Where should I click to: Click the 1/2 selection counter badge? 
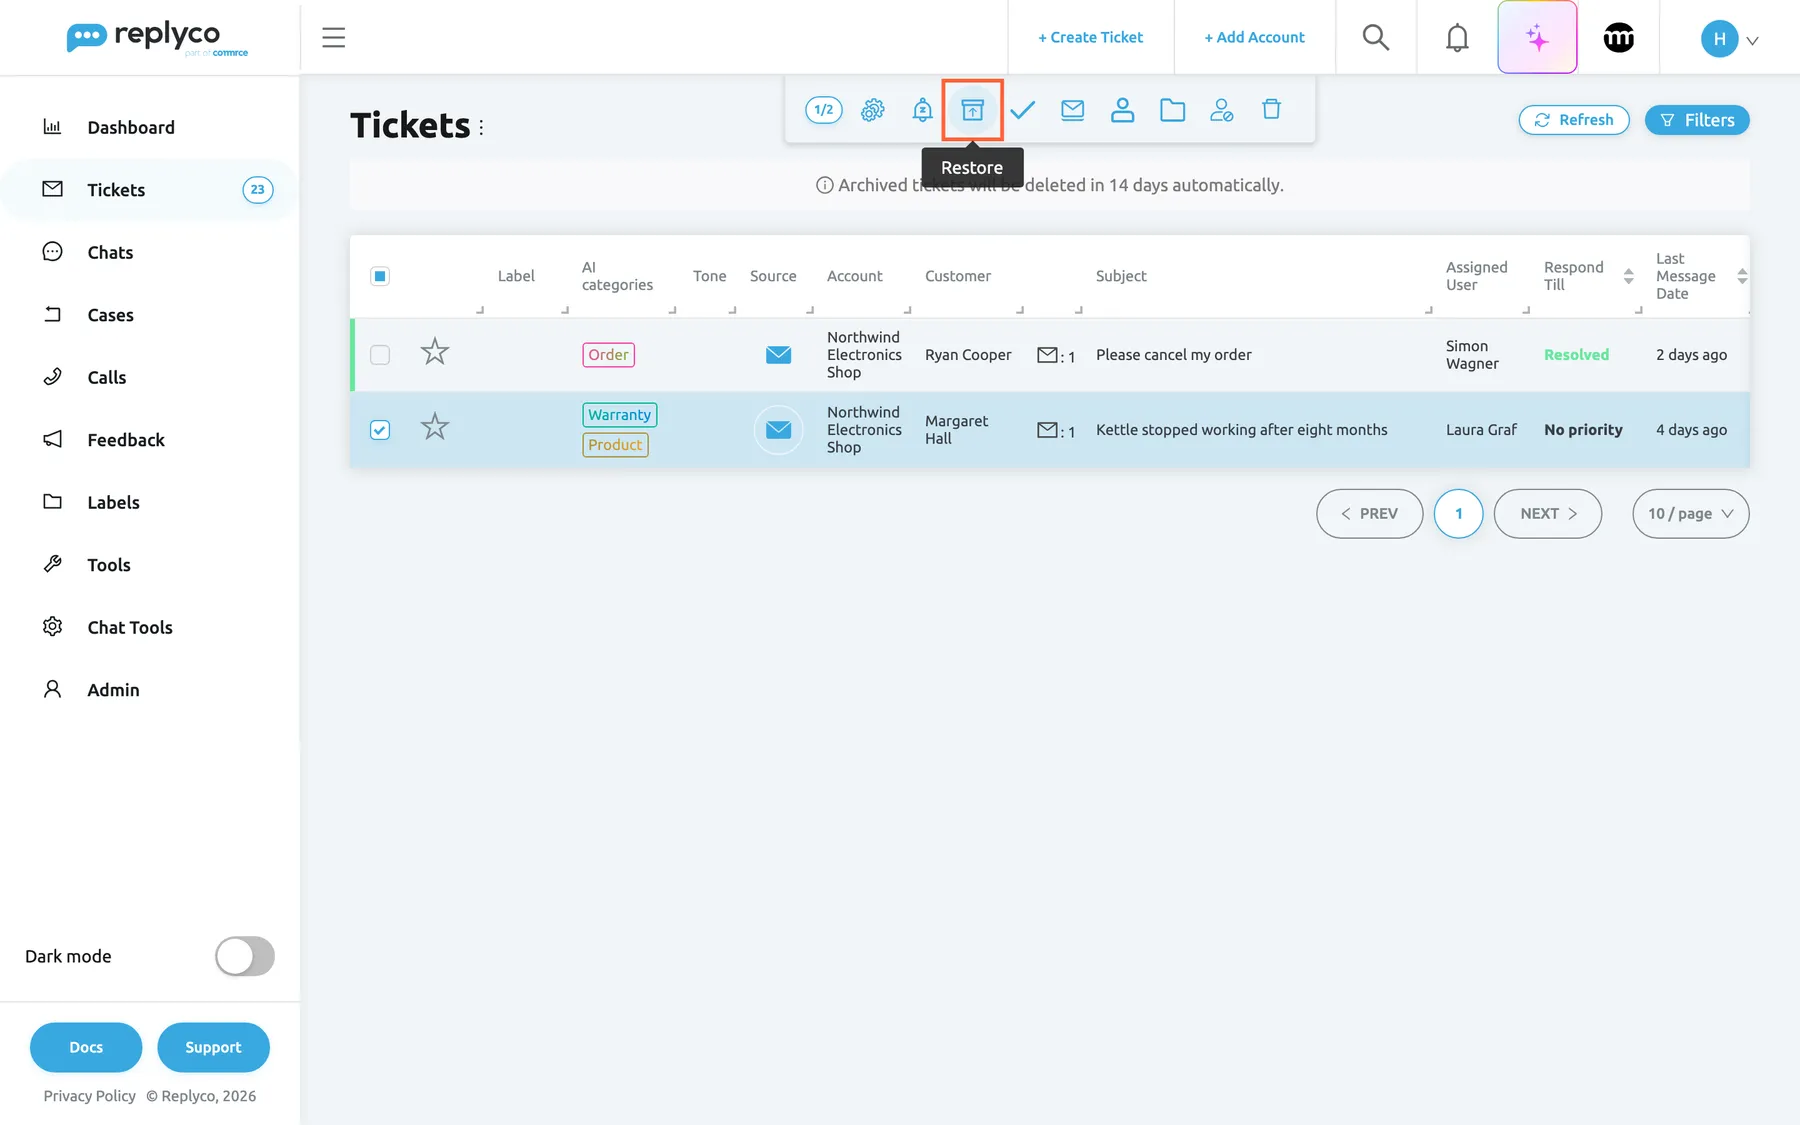click(824, 110)
